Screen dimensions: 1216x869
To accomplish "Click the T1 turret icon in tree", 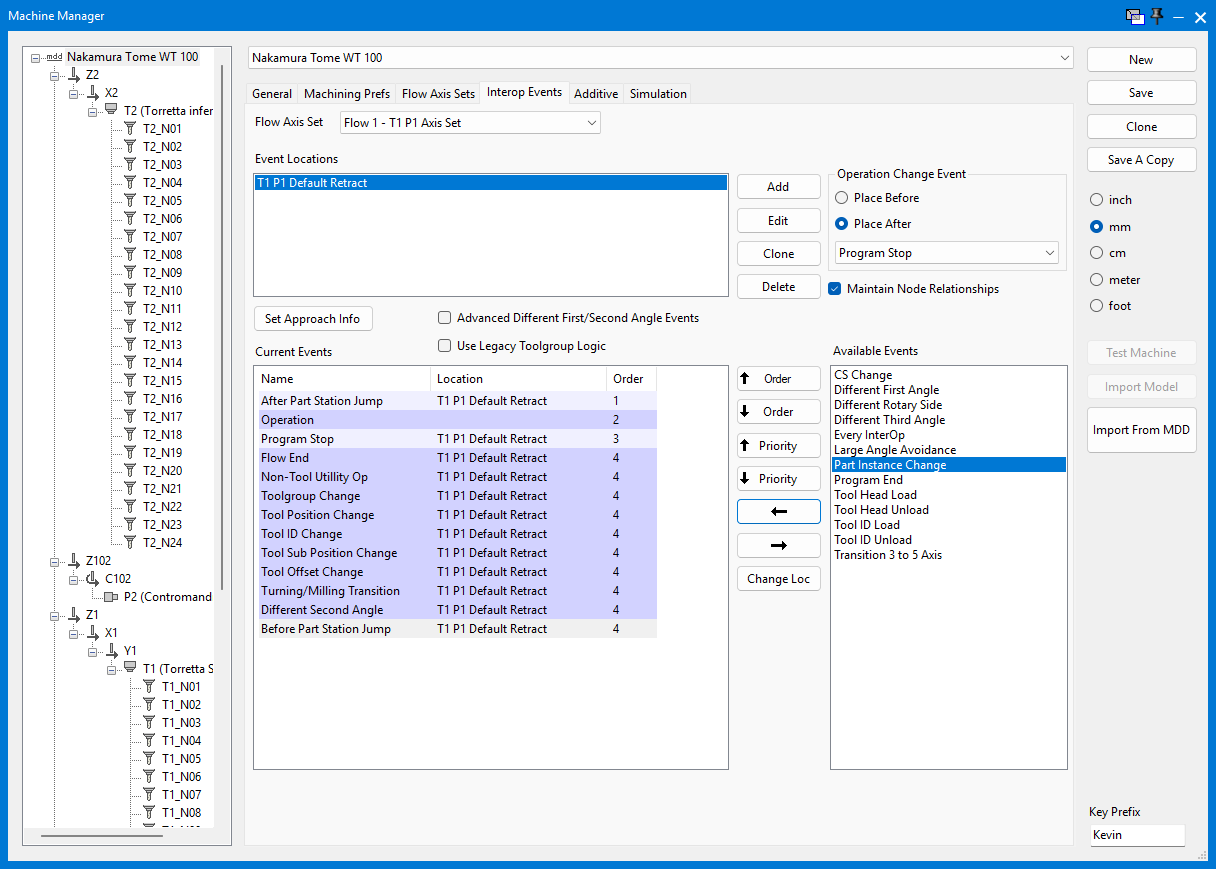I will (130, 668).
